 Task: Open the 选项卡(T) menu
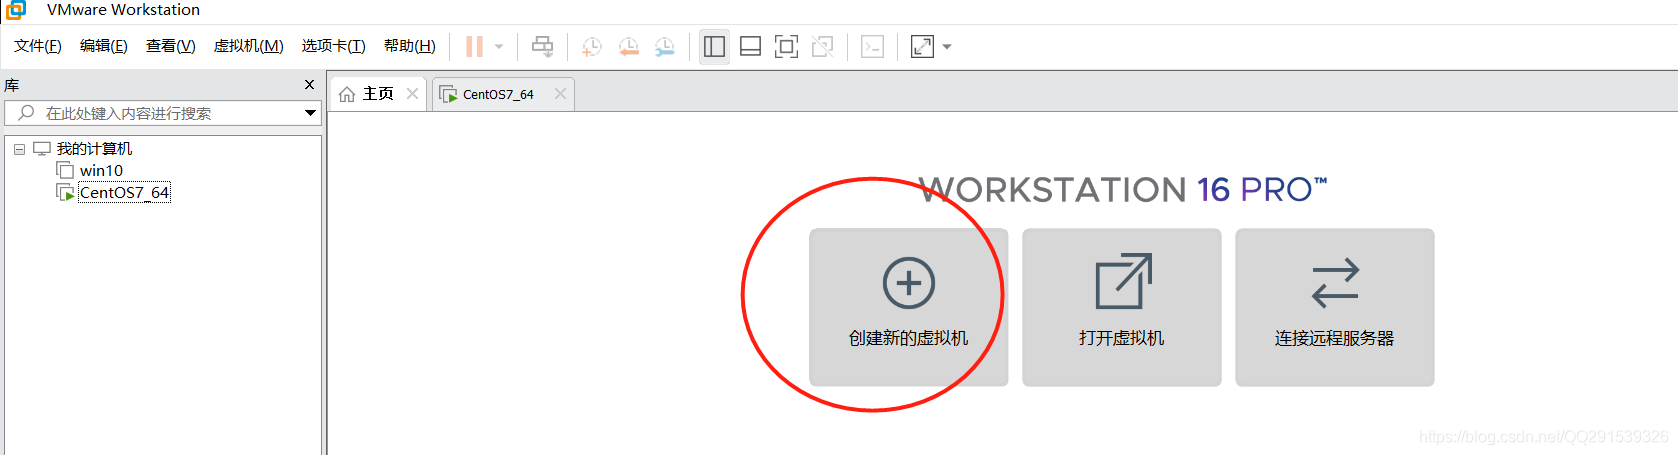coord(334,46)
